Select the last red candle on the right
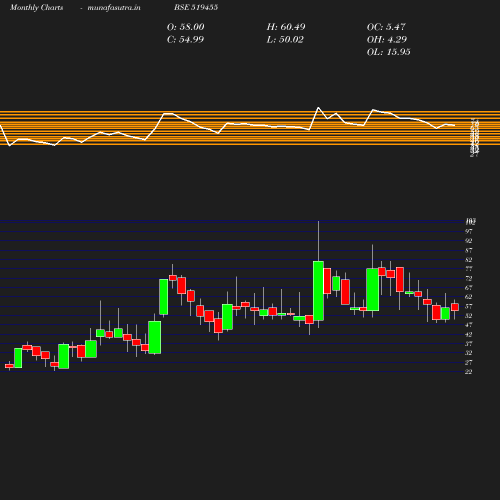 tap(455, 307)
